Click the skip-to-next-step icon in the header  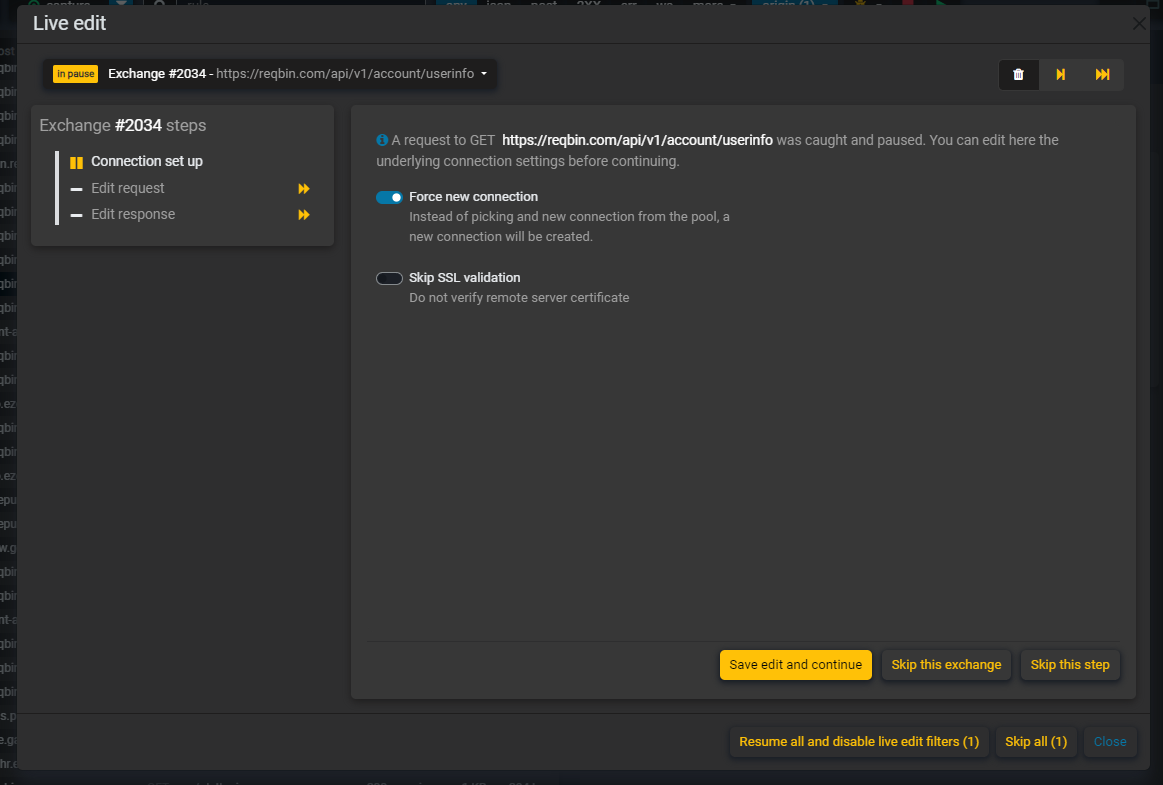[x=1061, y=74]
